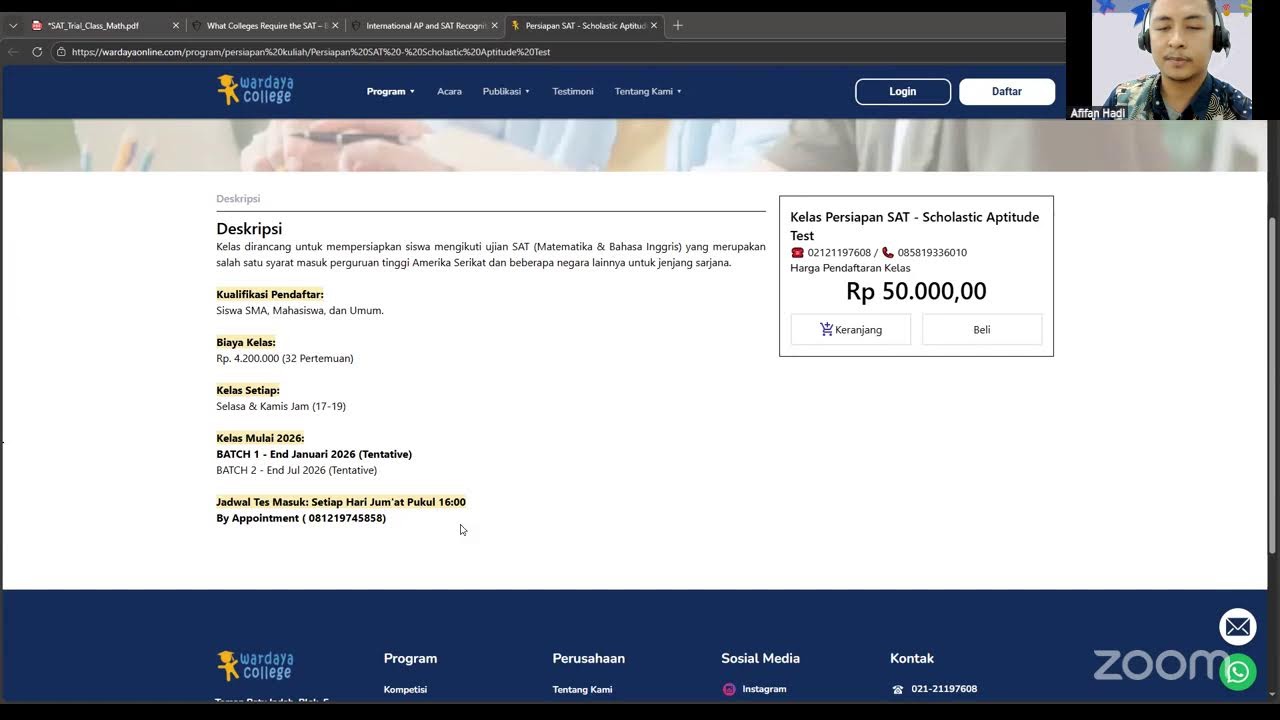The height and width of the screenshot is (720, 1280).
Task: Click the Beli button
Action: click(982, 329)
